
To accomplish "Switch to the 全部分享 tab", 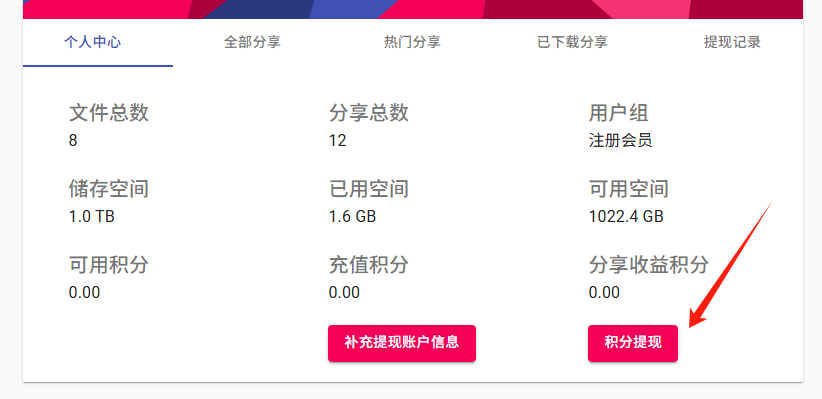I will 252,42.
